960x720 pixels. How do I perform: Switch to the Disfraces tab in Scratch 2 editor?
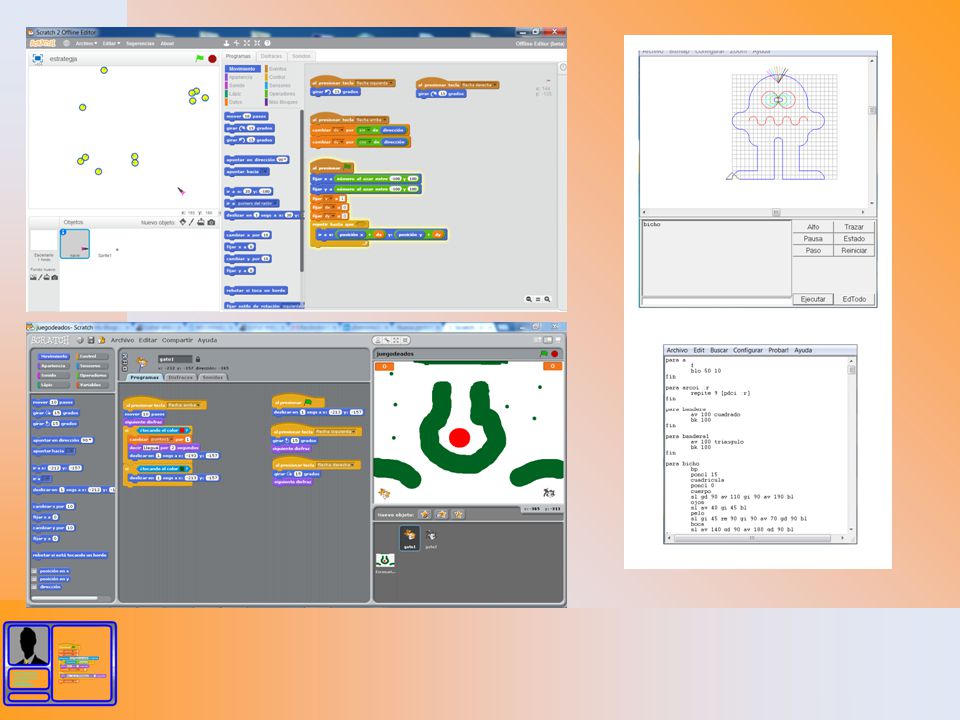pyautogui.click(x=271, y=56)
